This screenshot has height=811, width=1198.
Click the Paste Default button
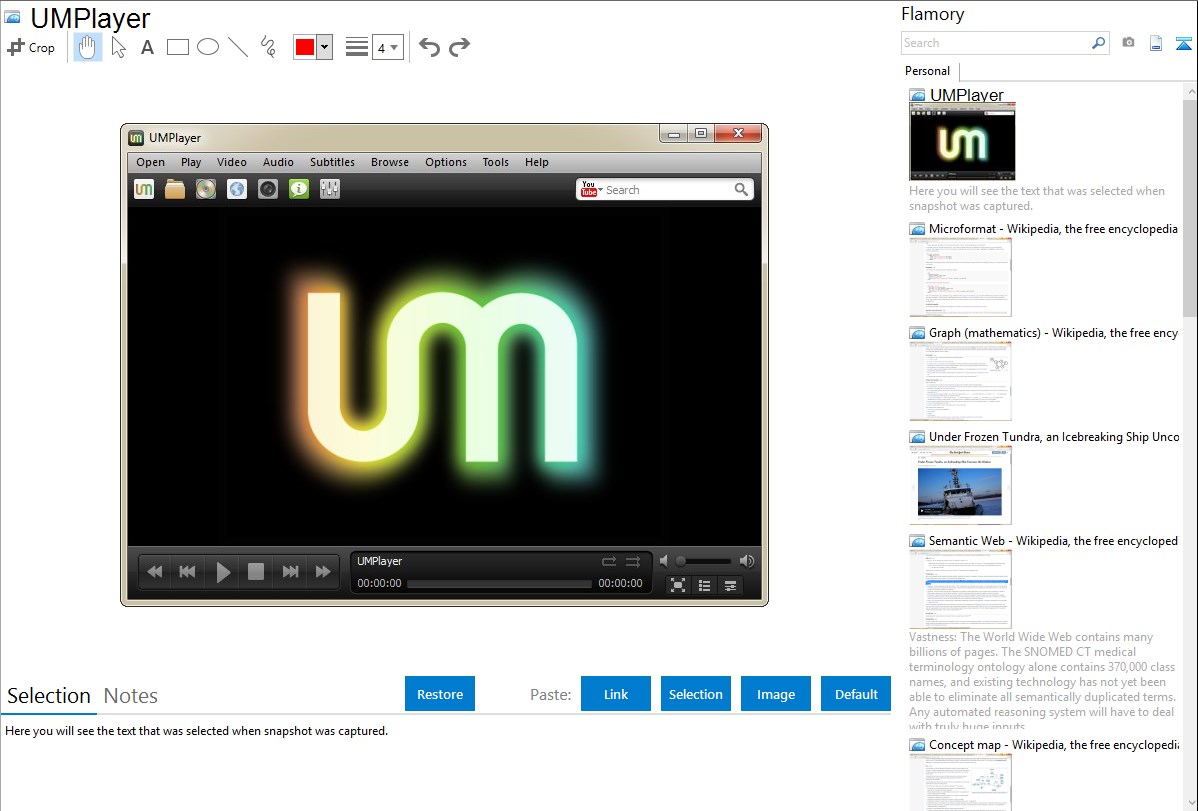click(x=856, y=693)
